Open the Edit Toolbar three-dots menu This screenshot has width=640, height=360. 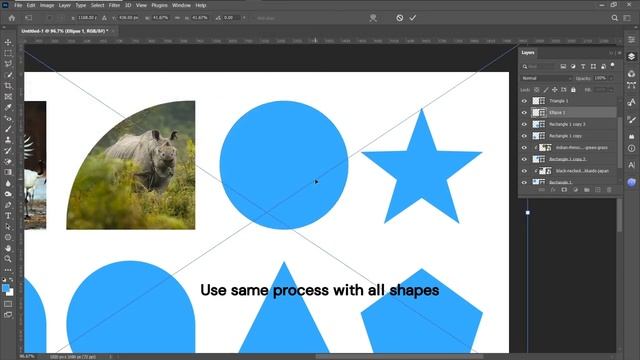tap(8, 270)
